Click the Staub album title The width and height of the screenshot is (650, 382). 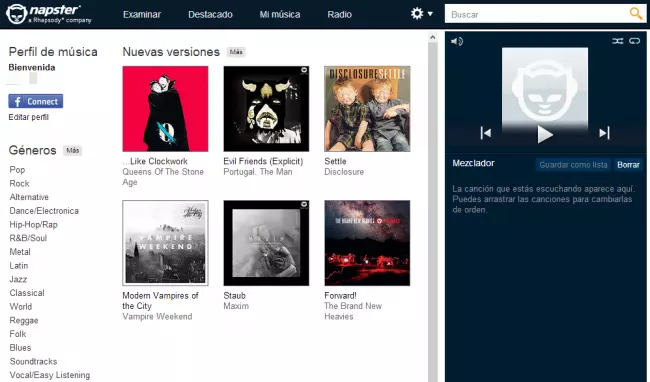pyautogui.click(x=235, y=296)
